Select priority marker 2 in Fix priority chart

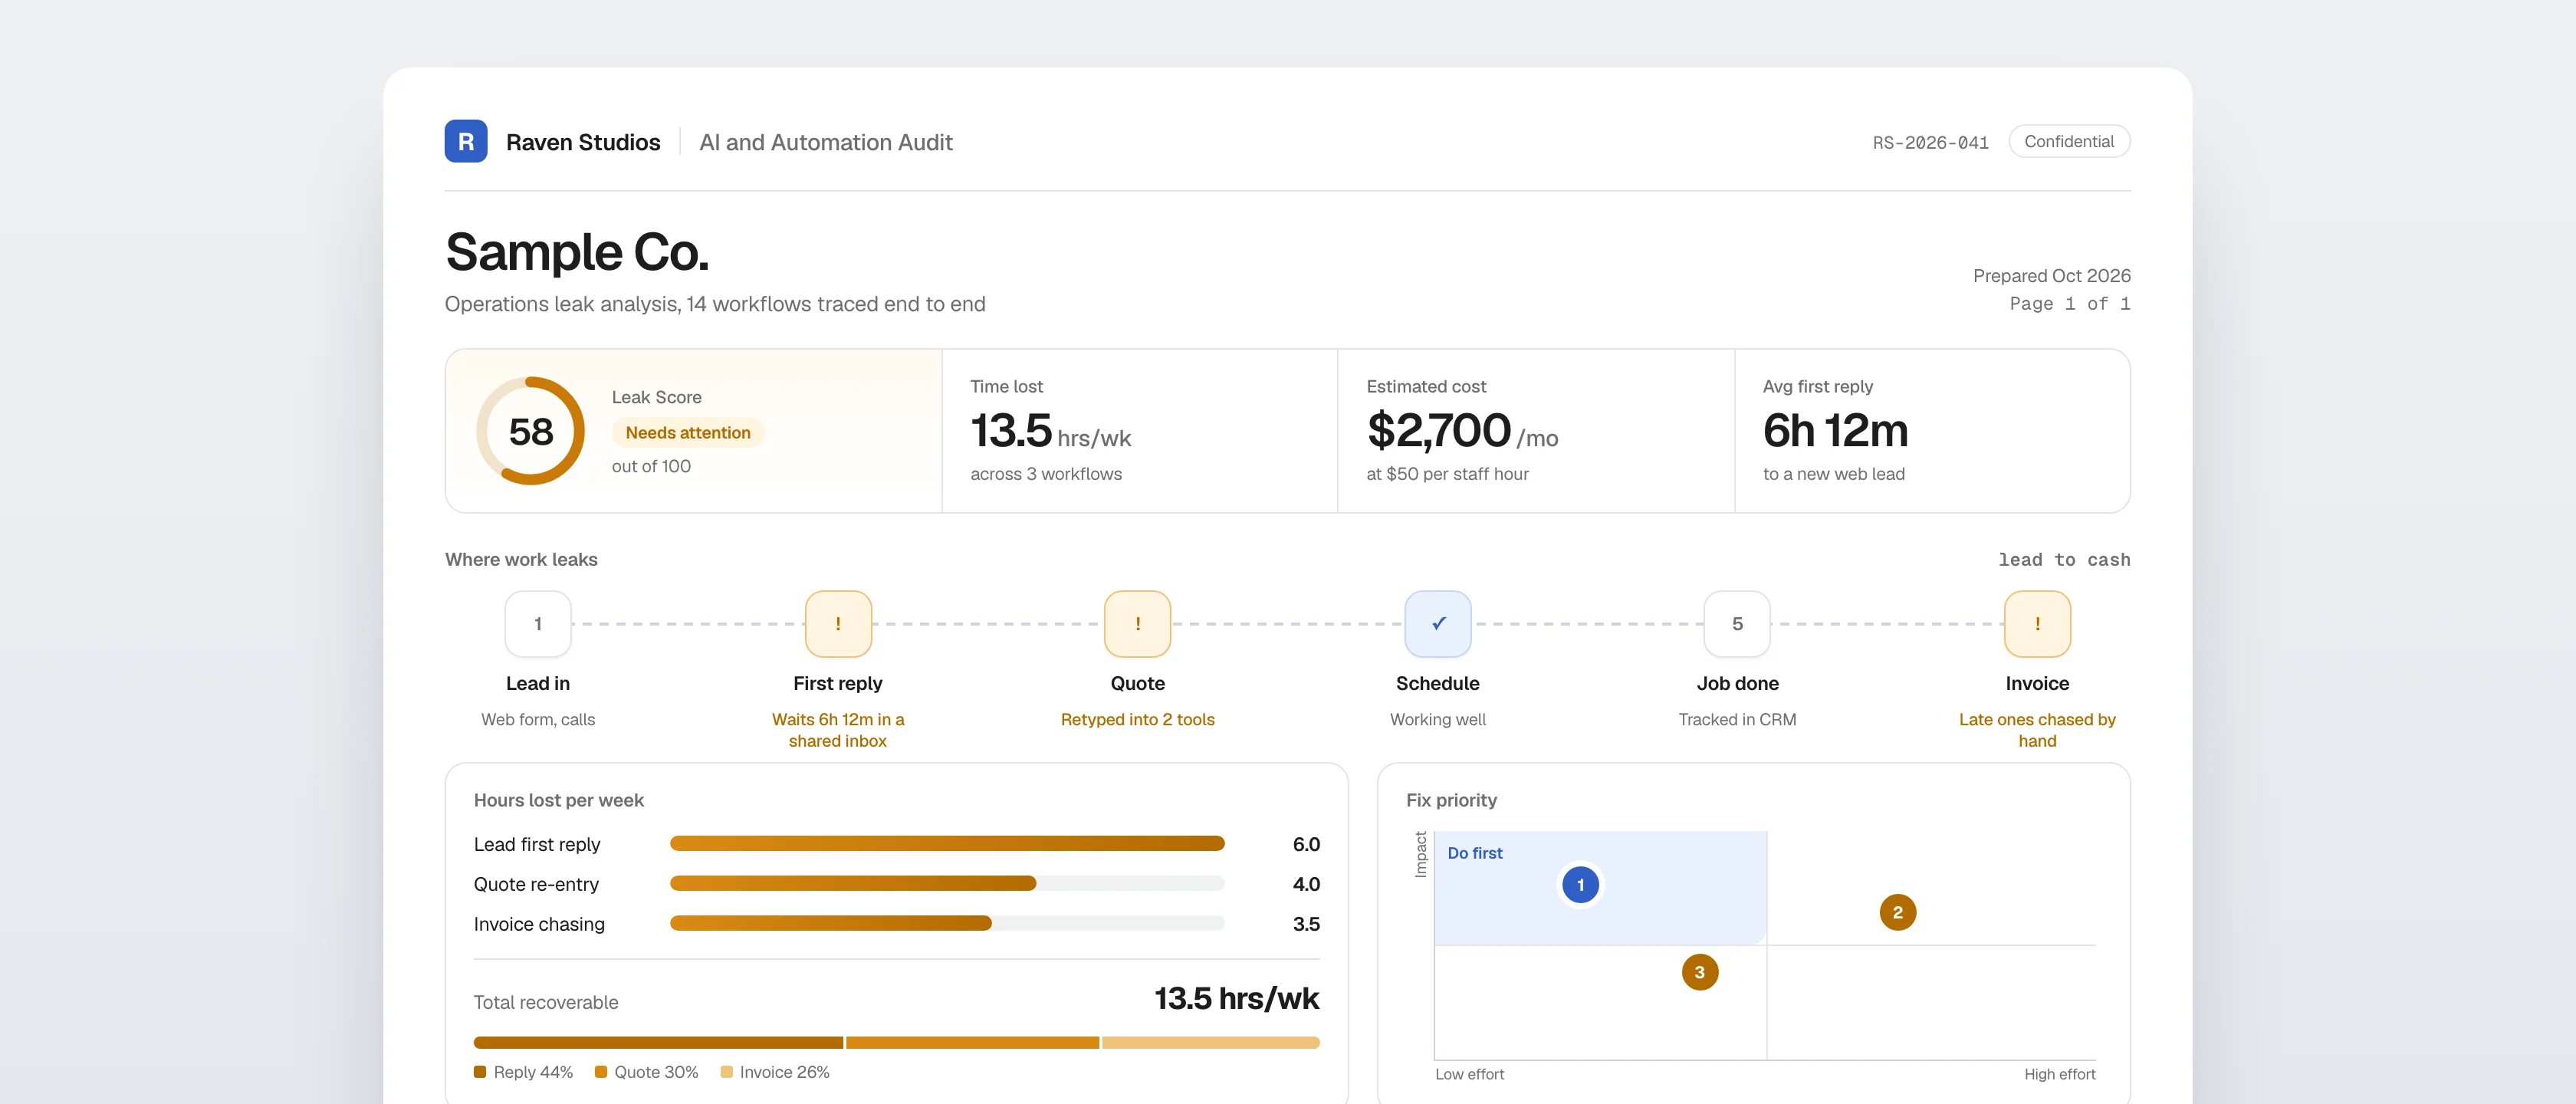(x=1897, y=912)
